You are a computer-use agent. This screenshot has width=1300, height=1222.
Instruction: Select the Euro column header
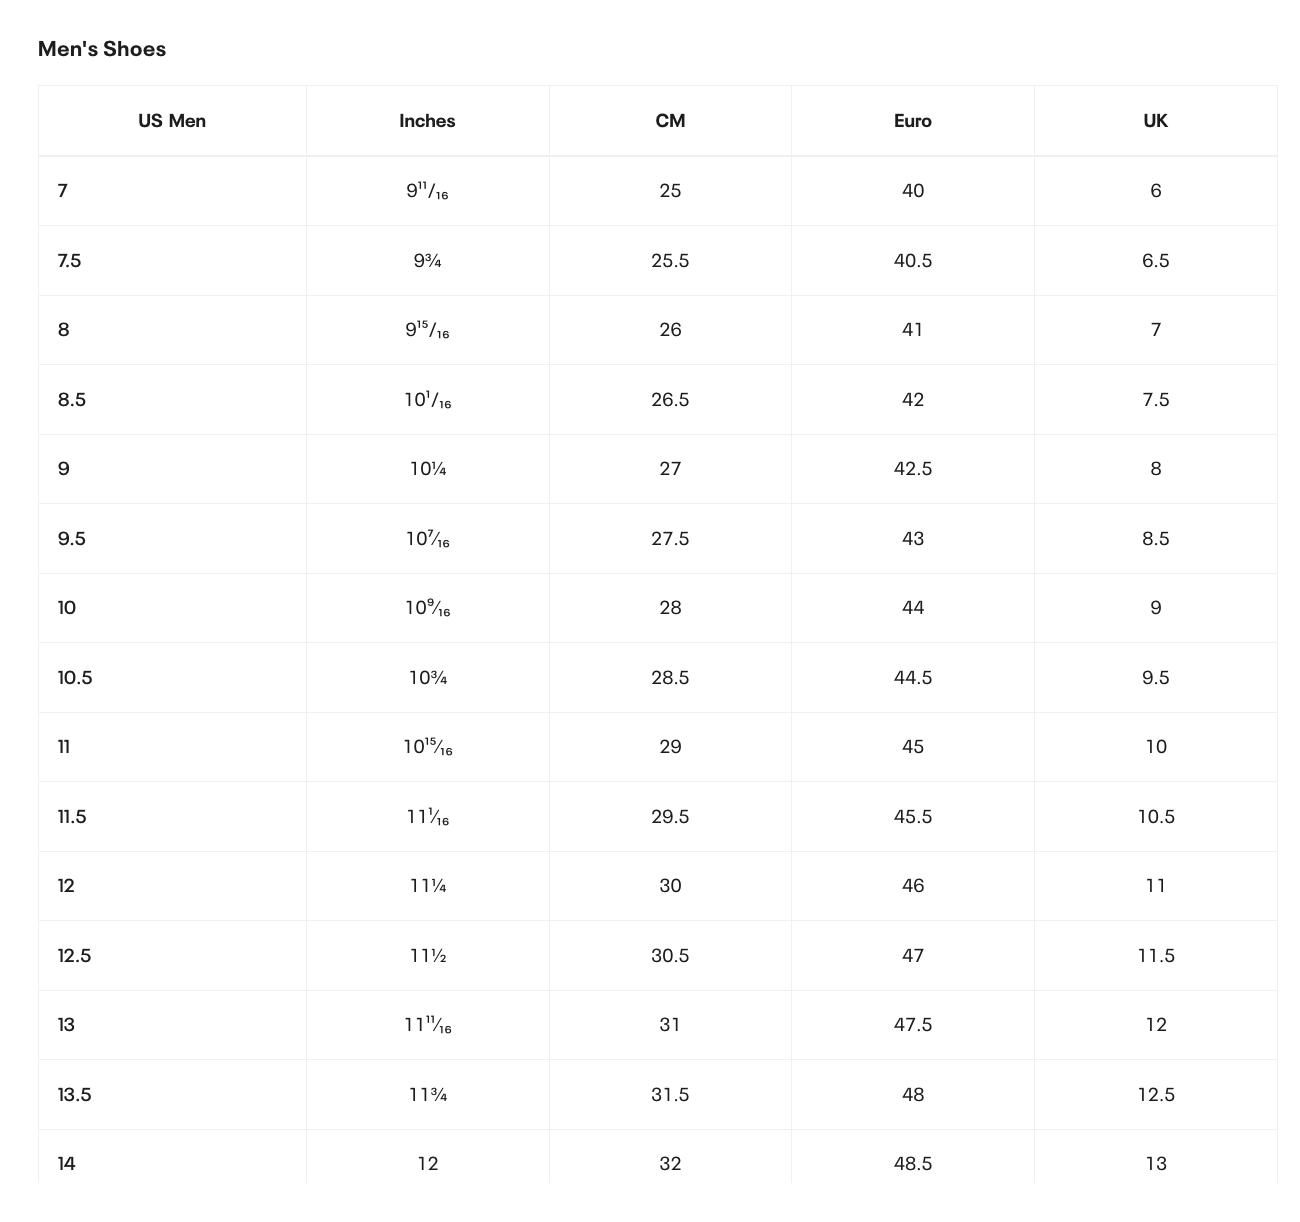pos(912,121)
